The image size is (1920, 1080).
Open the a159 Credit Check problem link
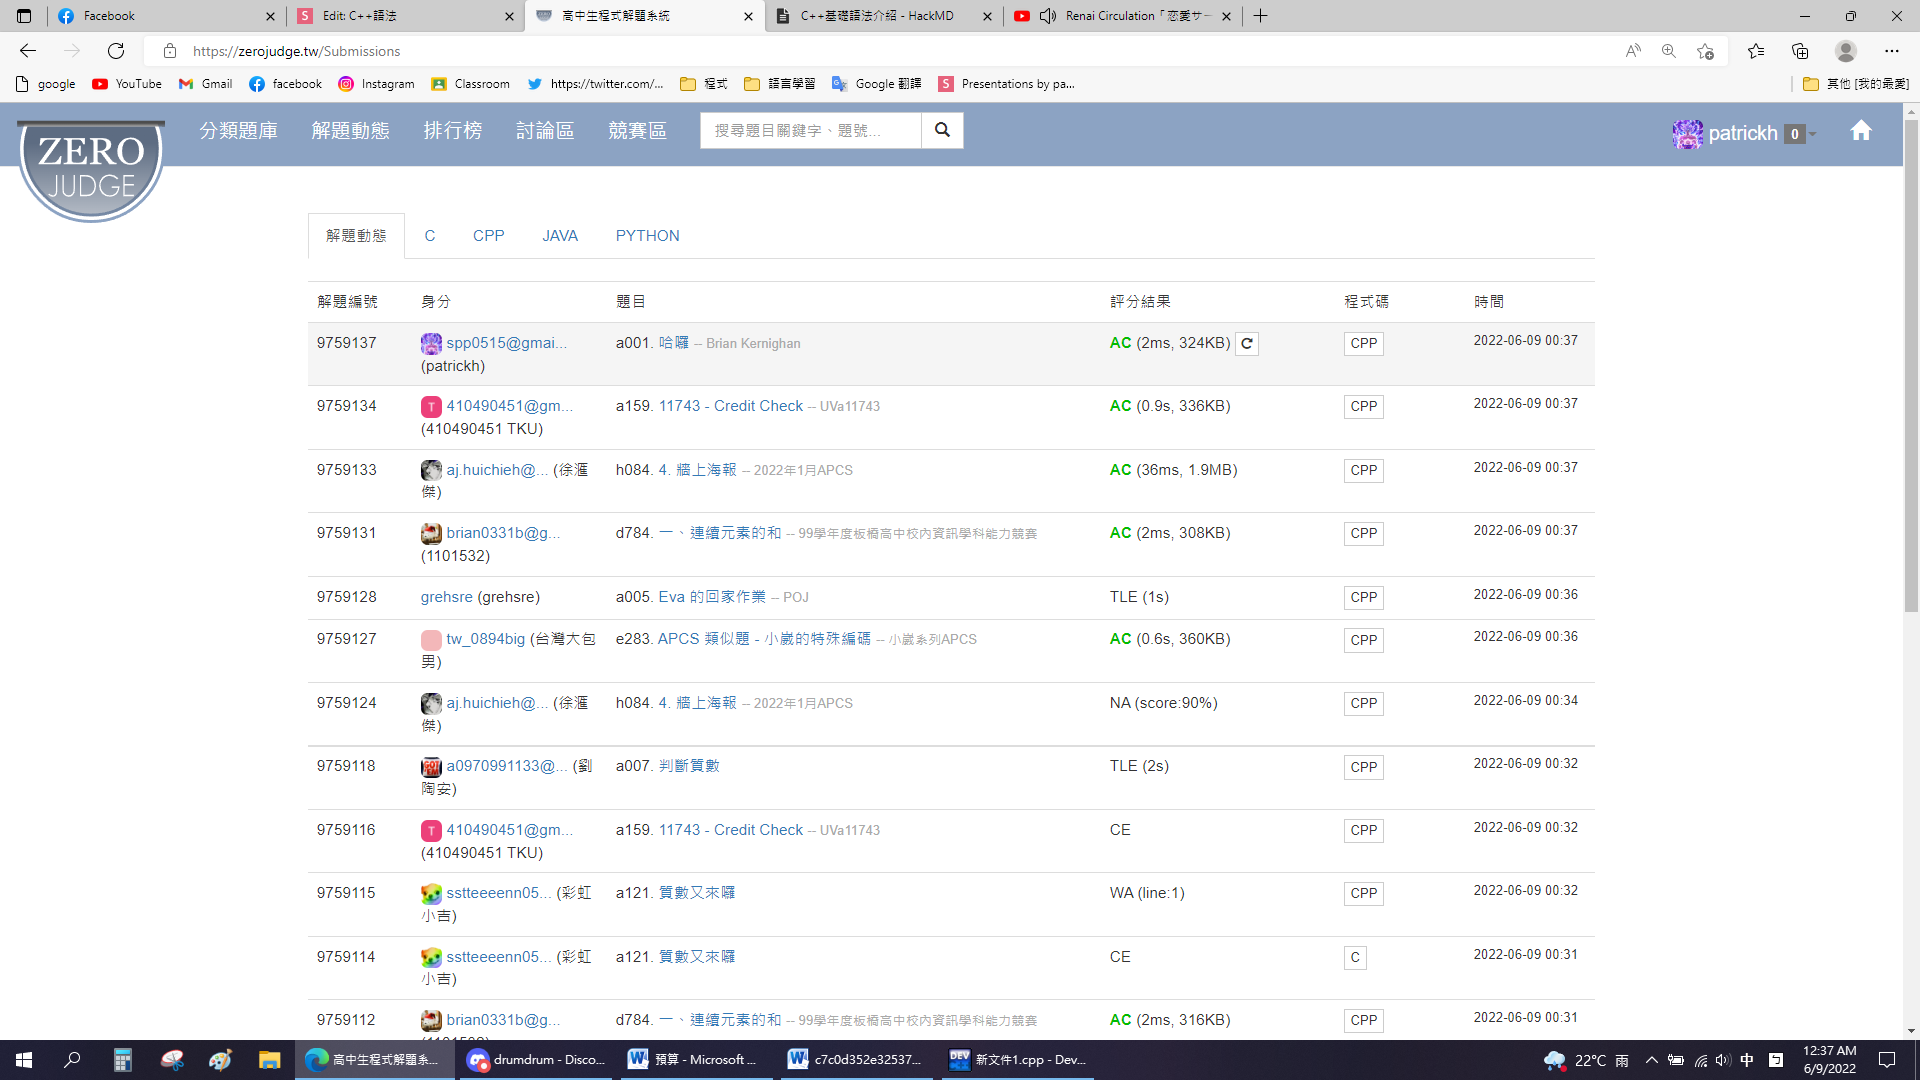point(730,406)
